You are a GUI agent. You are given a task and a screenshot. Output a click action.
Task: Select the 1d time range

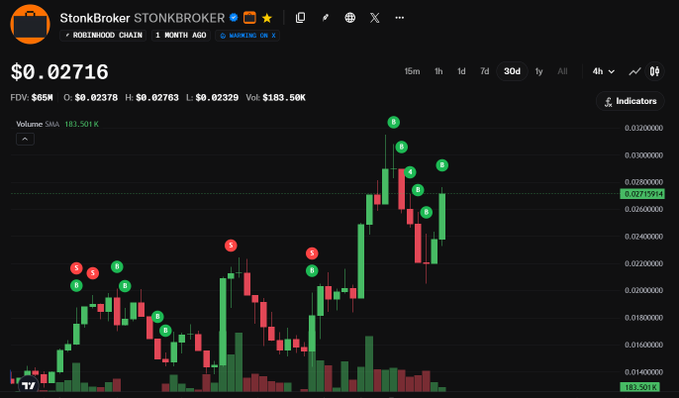(462, 71)
